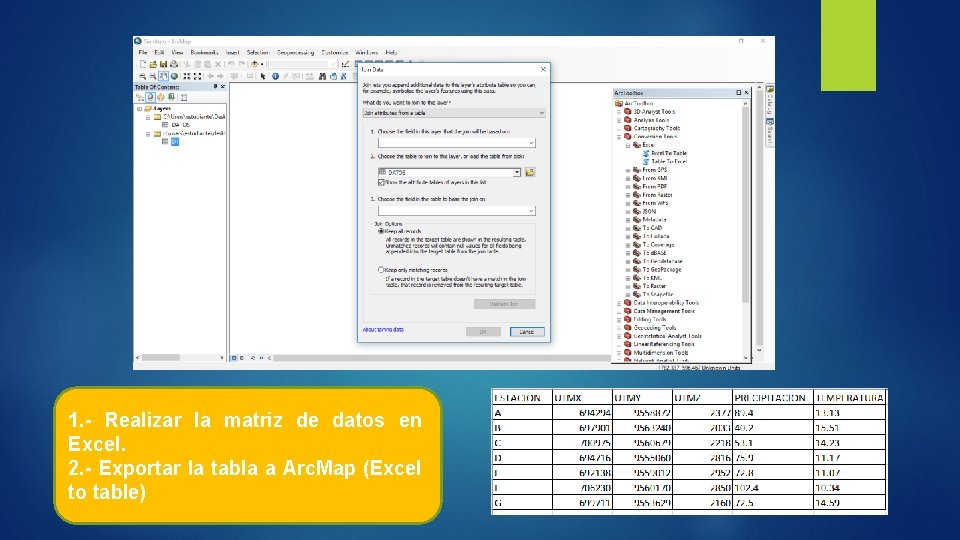This screenshot has height=540, width=960.
Task: Click the Fixed Zoom In arrows icon
Action: coord(187,77)
